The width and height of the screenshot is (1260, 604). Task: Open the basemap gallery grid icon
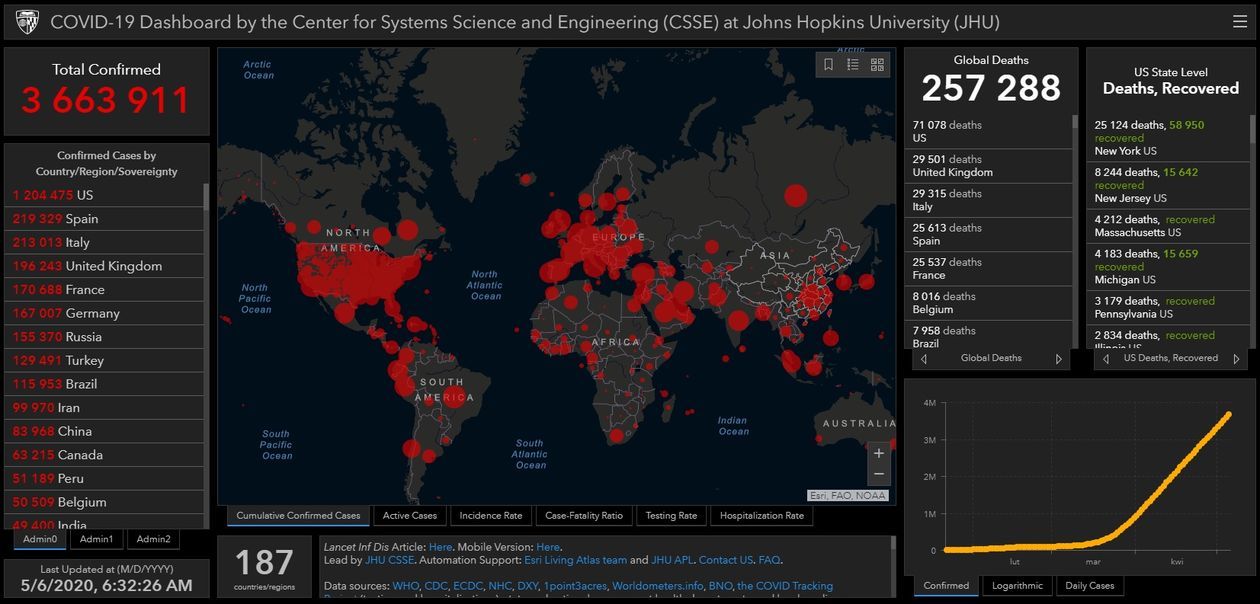[877, 65]
